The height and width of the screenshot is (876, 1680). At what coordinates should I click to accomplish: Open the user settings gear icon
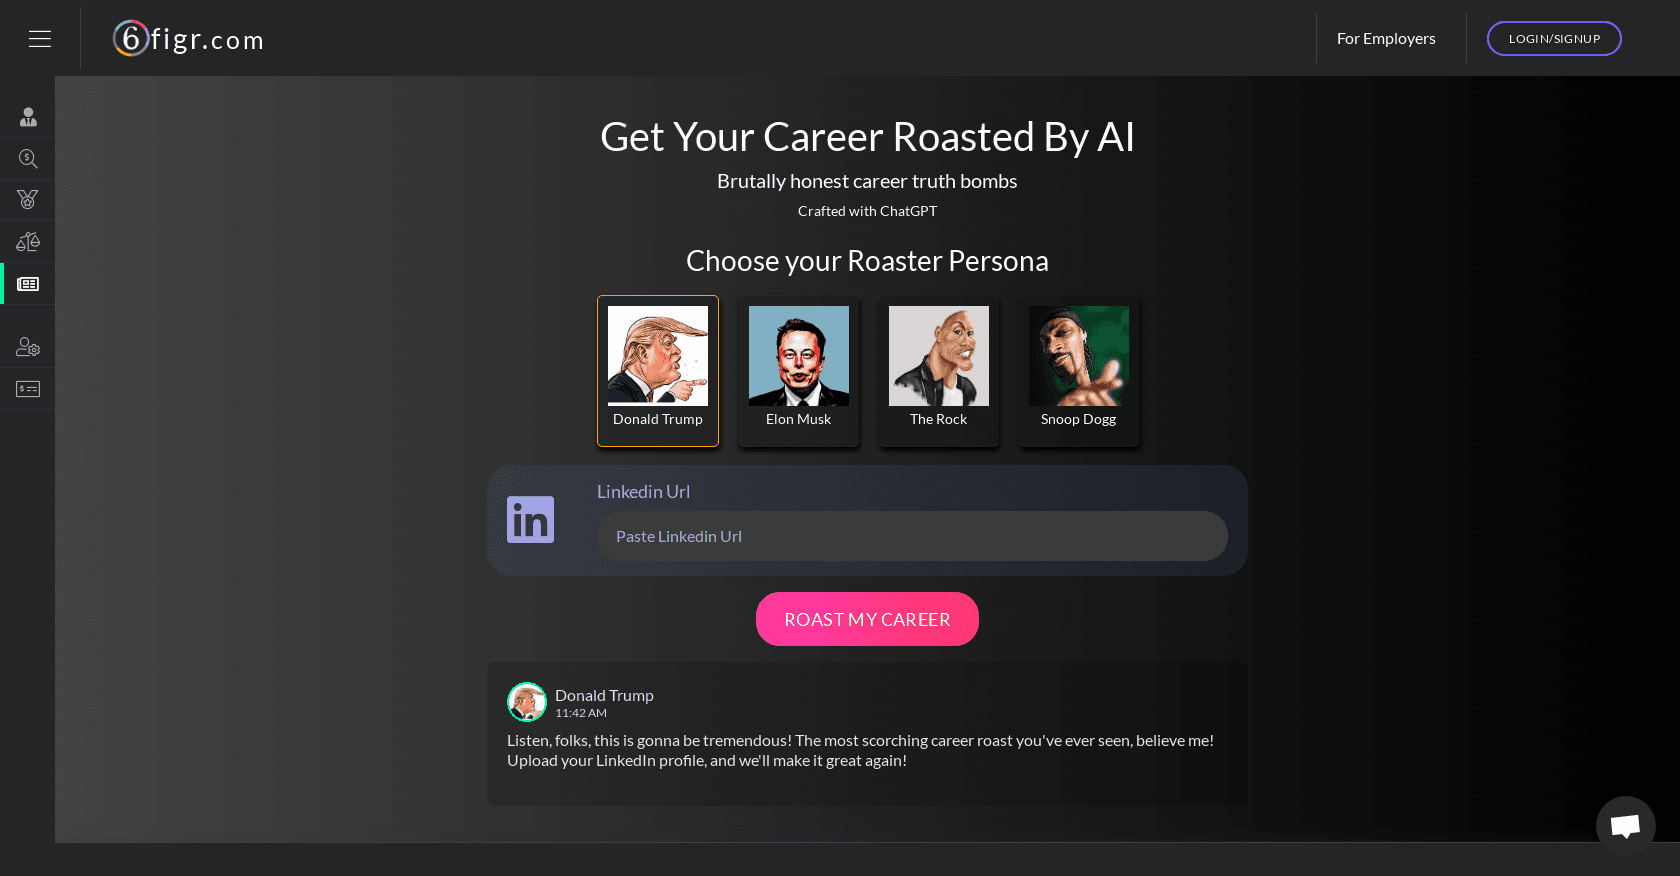tap(28, 347)
